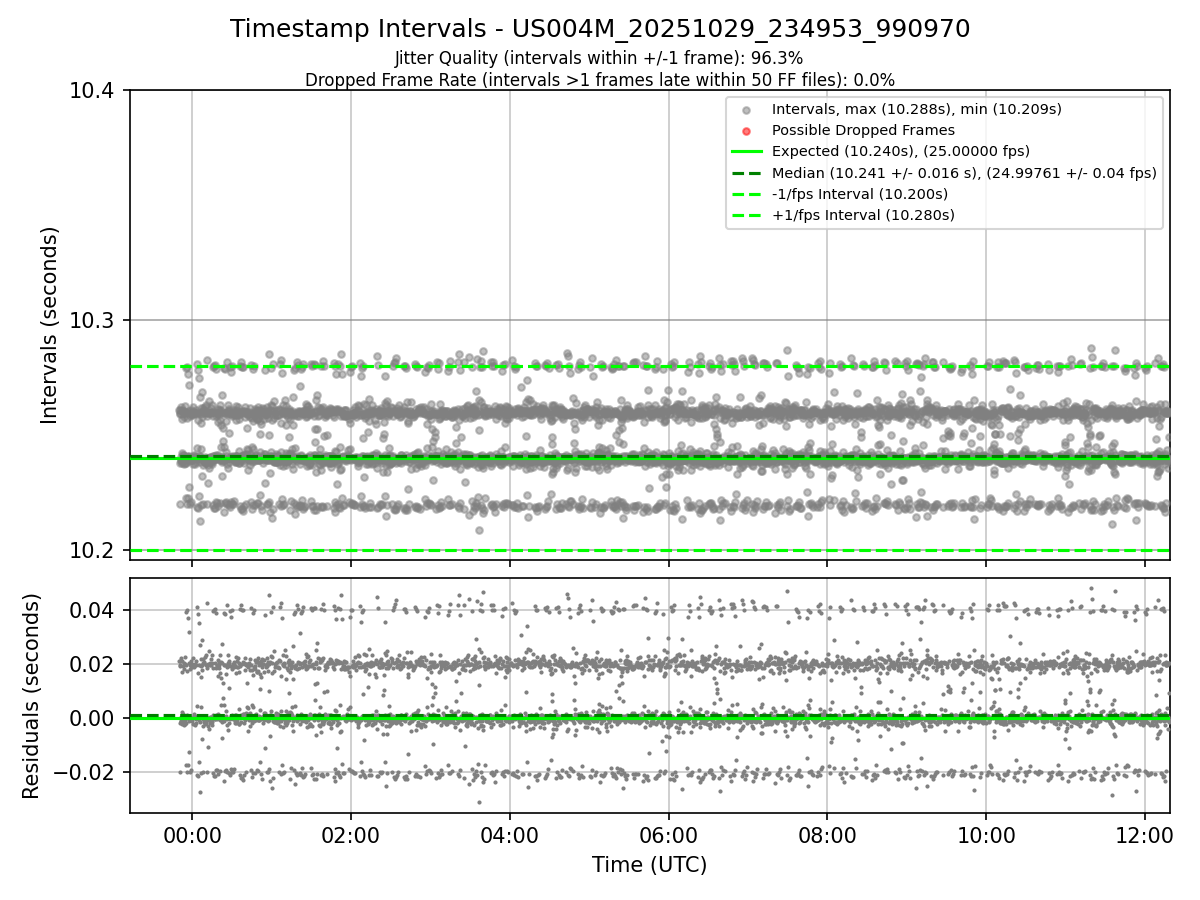
Task: Click the dashed green line sample for +1/fps Interval
Action: 746,215
